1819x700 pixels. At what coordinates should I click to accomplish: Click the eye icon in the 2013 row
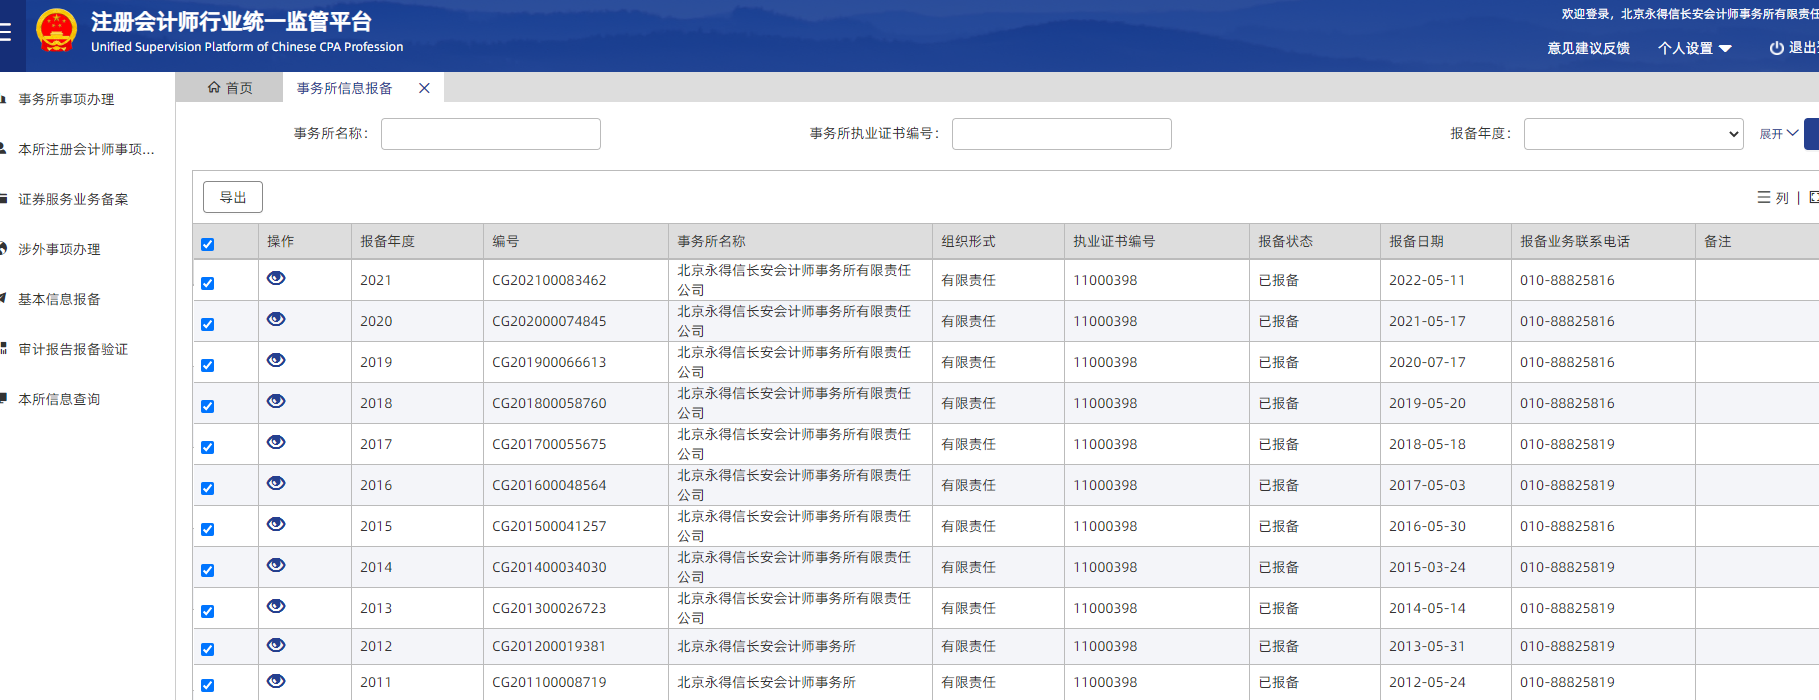tap(276, 606)
